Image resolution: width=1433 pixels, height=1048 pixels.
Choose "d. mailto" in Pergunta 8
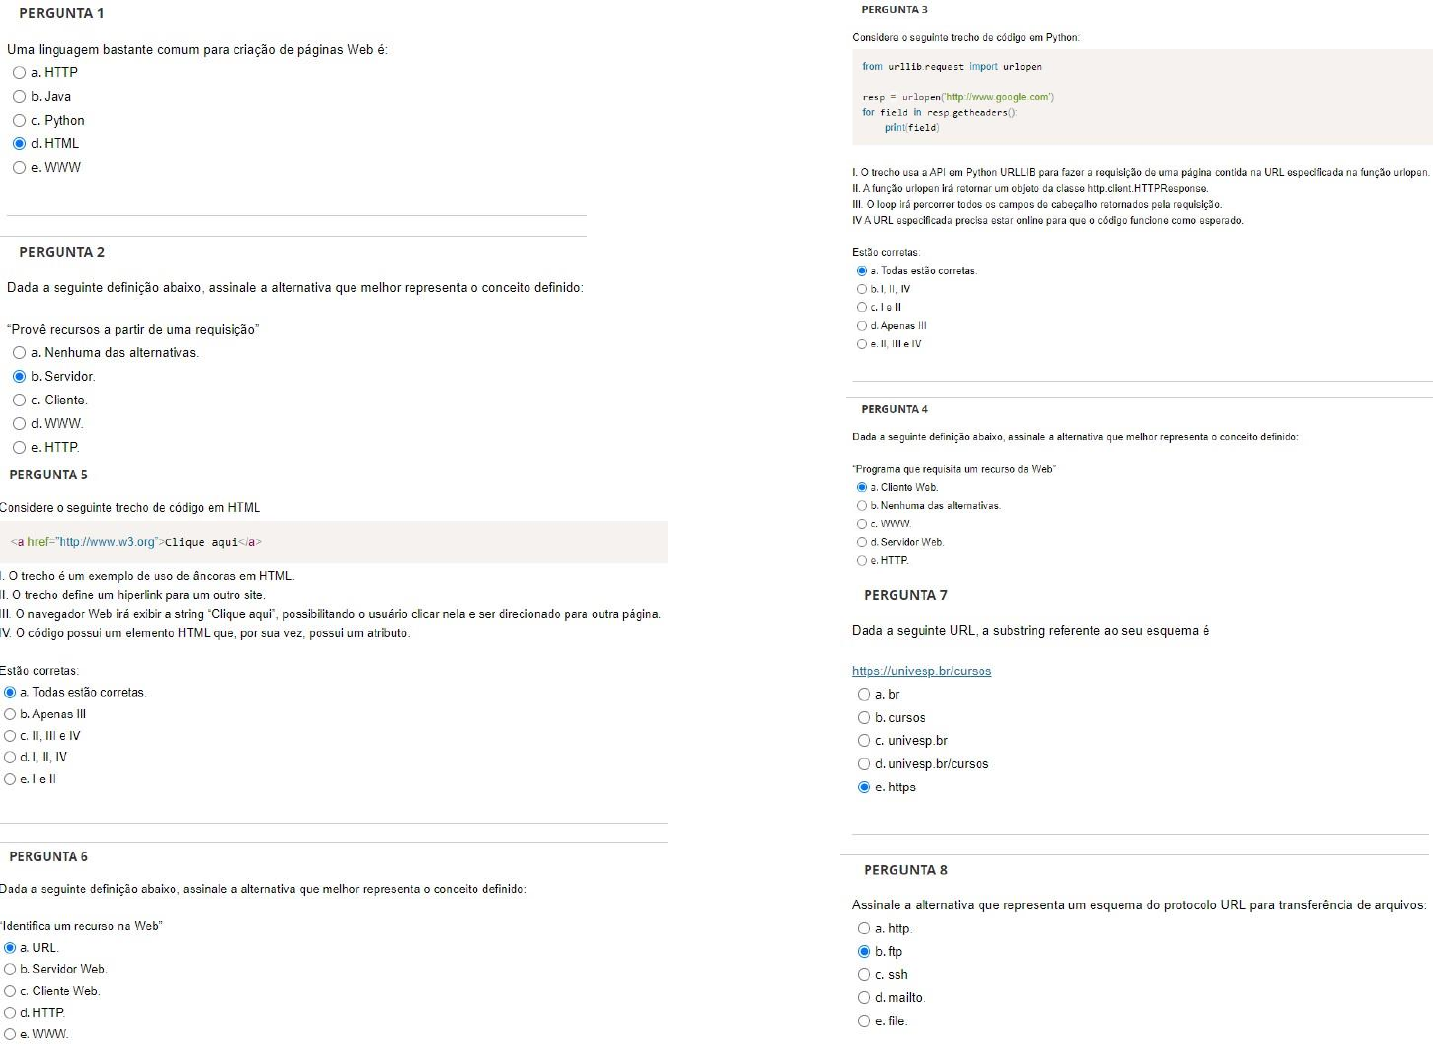pyautogui.click(x=864, y=998)
